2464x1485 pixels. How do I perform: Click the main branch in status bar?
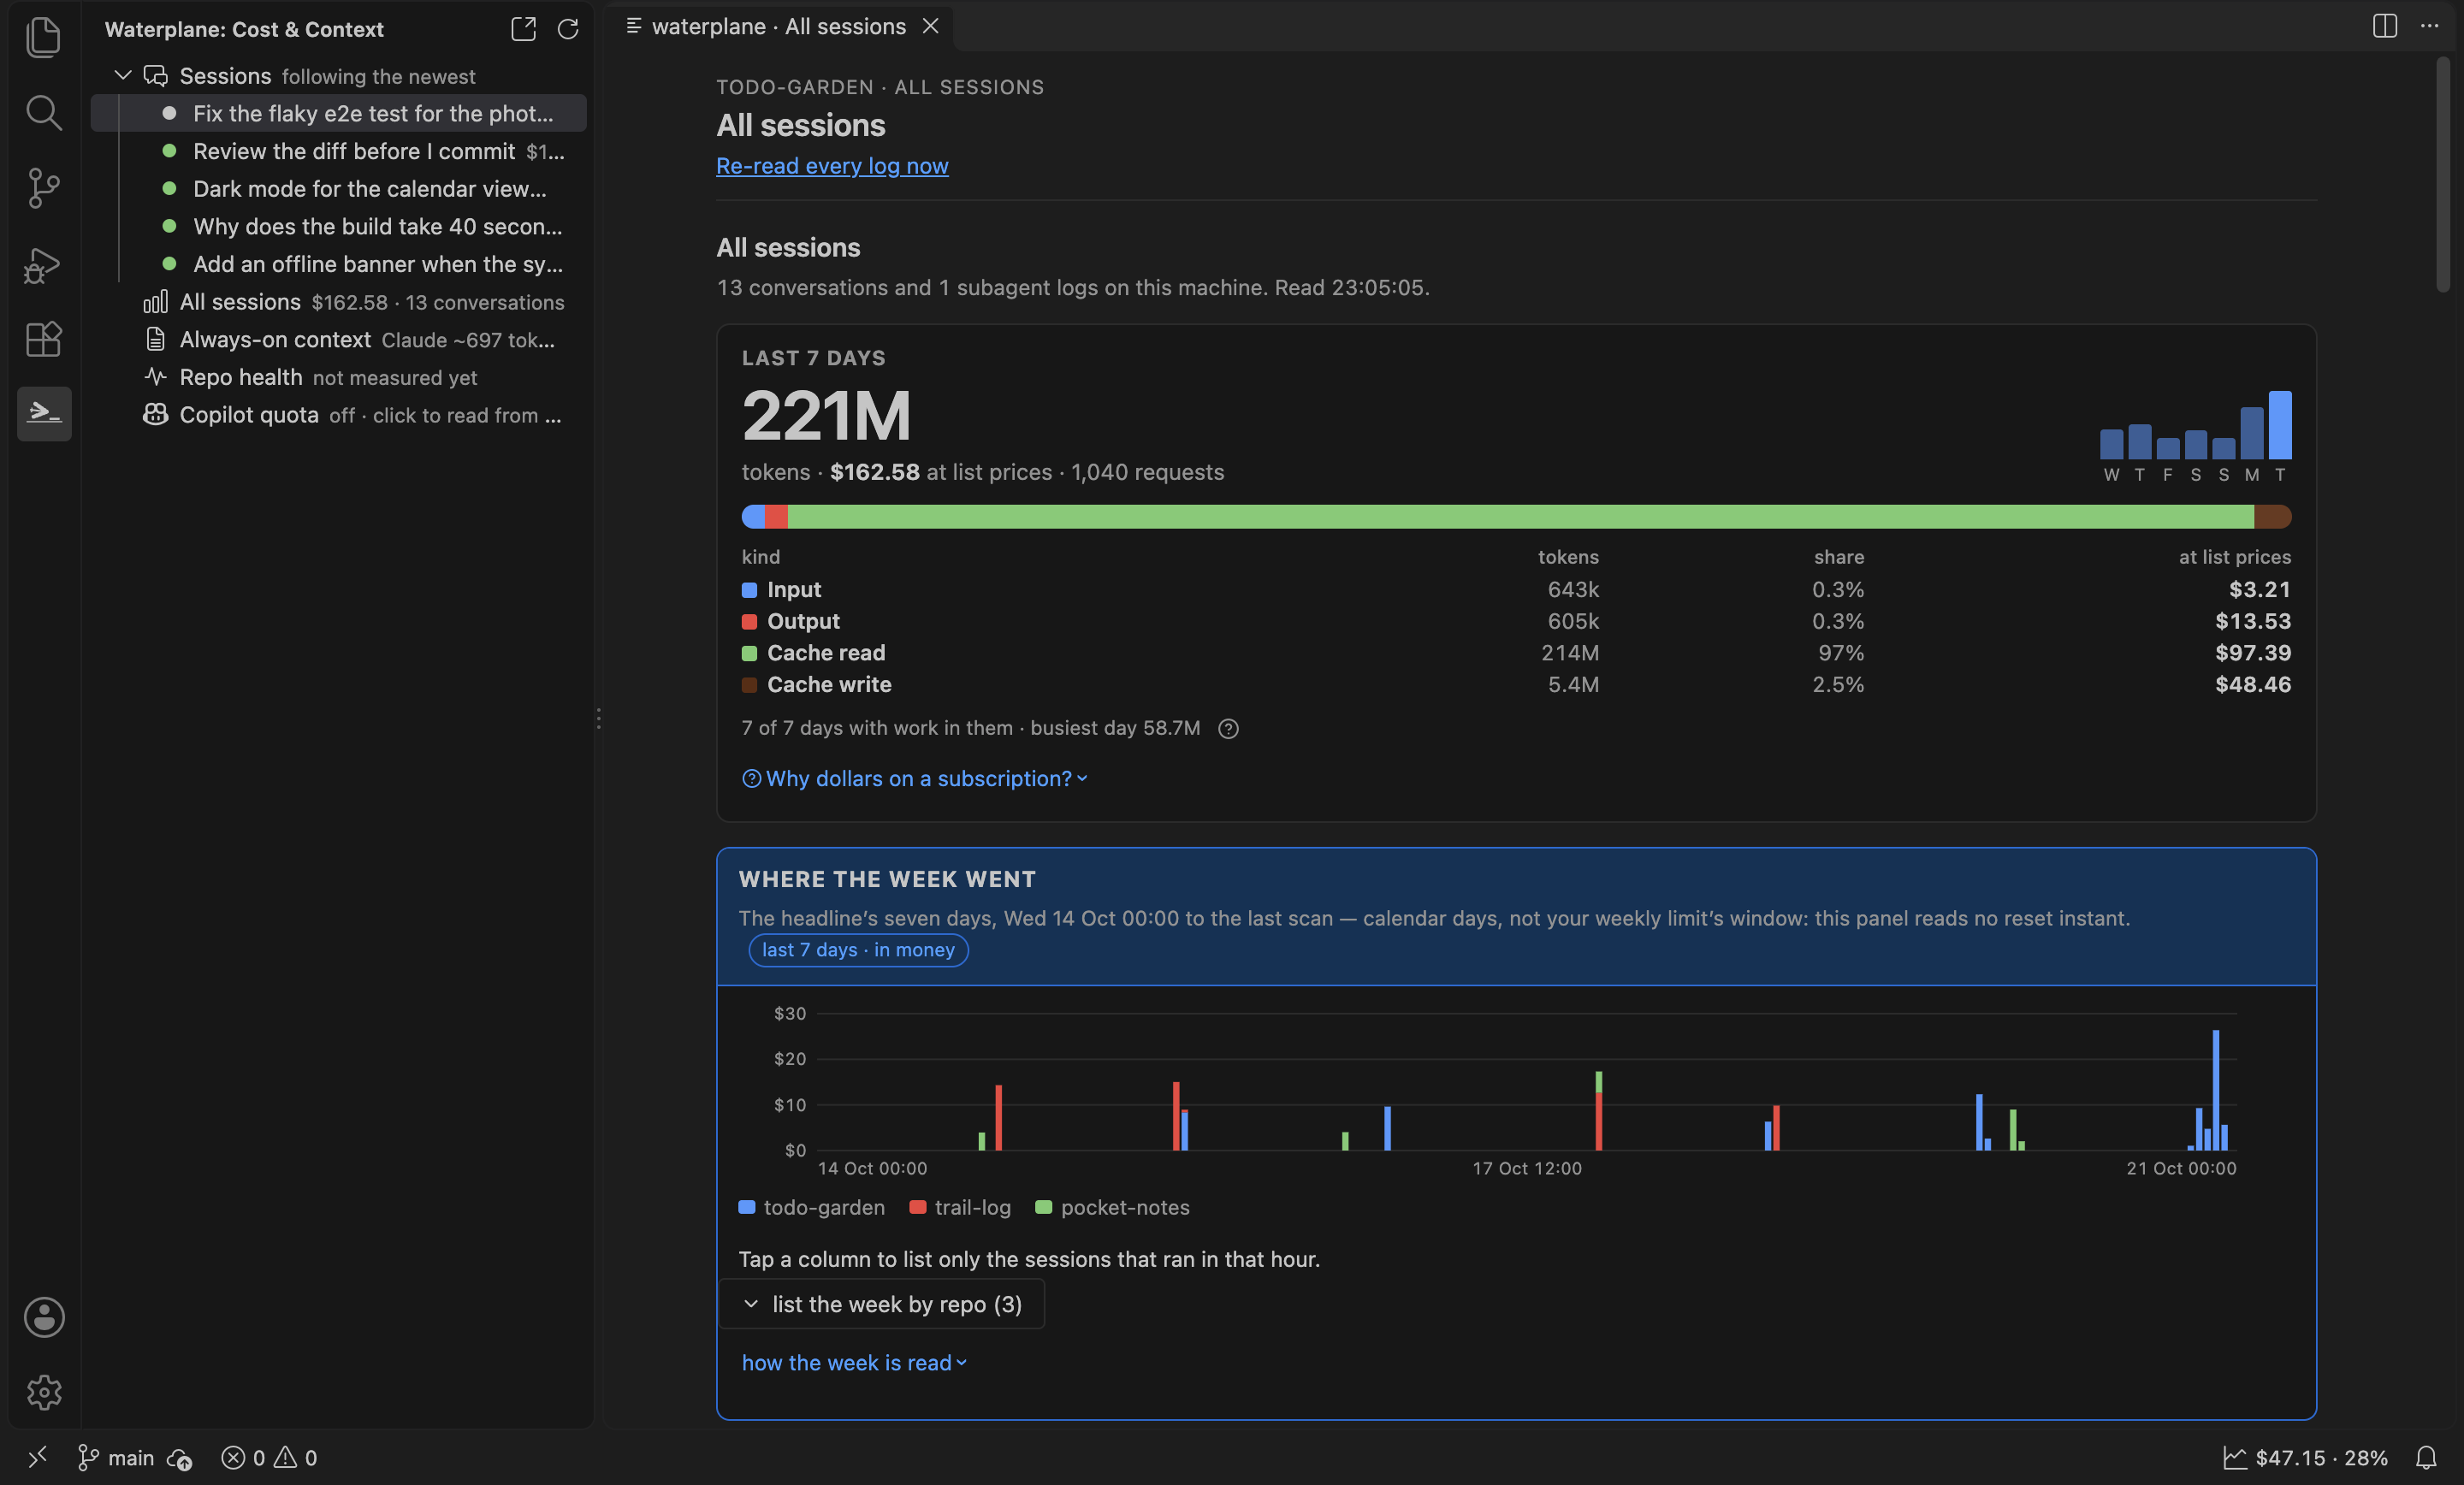(116, 1458)
